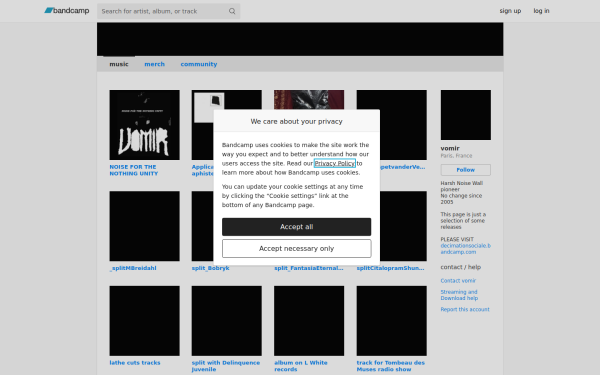Viewport: 600px width, 375px height.
Task: Open split with Delinquence Juvenile cover
Action: 227,321
